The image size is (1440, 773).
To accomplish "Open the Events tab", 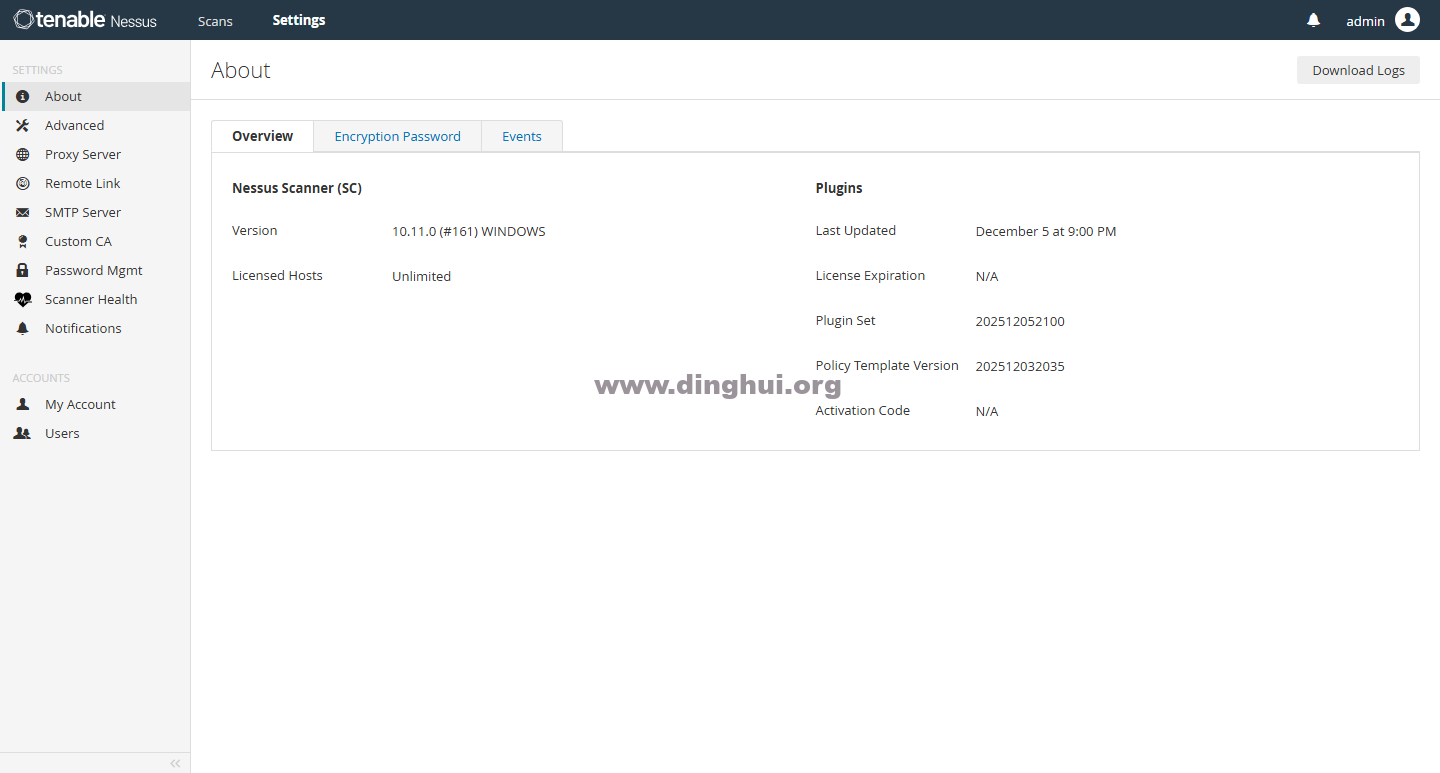I will tap(521, 137).
